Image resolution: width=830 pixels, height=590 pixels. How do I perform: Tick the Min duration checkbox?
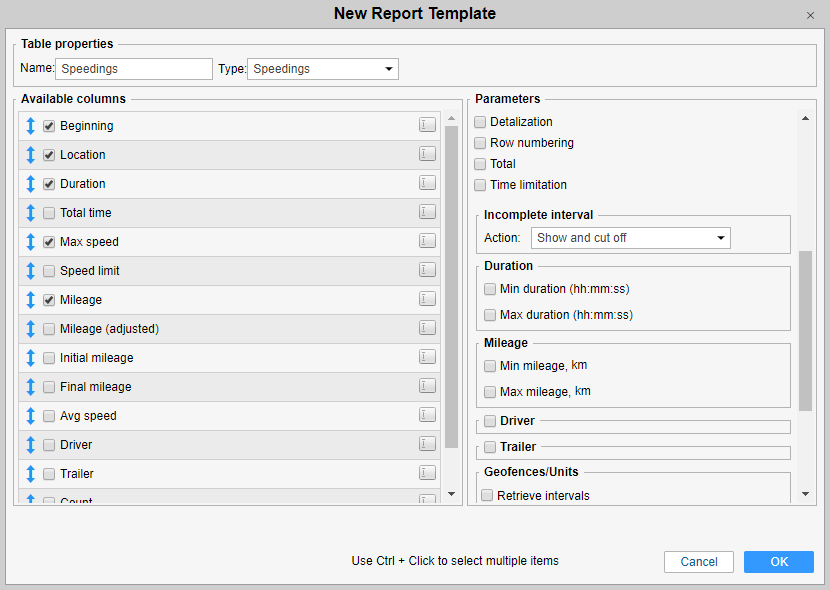point(490,289)
